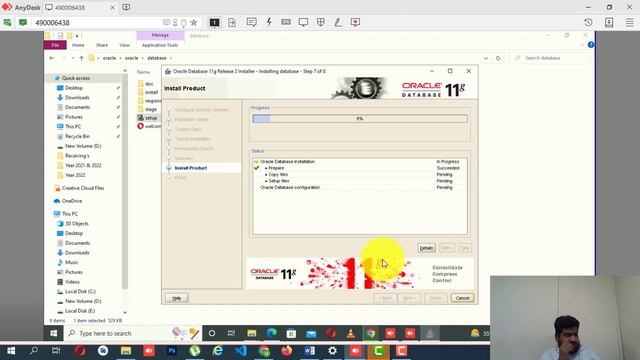This screenshot has height=360, width=640.
Task: Open AnyDesk file transfer icon
Action: click(232, 22)
